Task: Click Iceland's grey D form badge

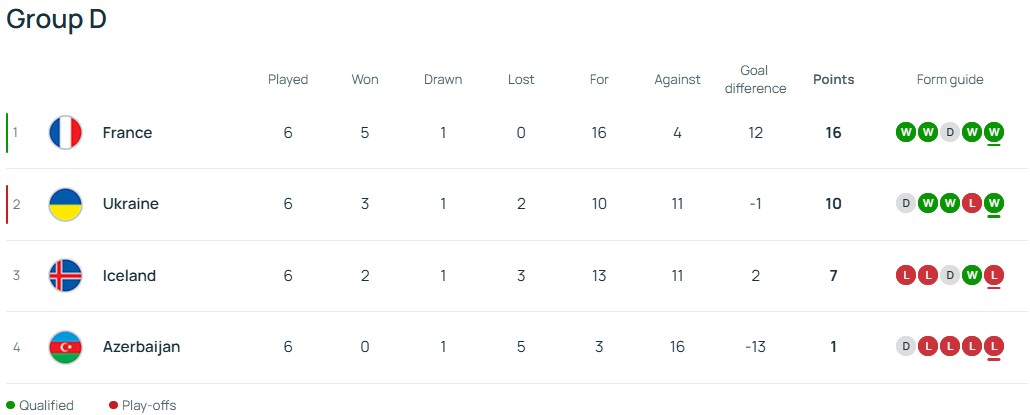Action: click(x=950, y=276)
